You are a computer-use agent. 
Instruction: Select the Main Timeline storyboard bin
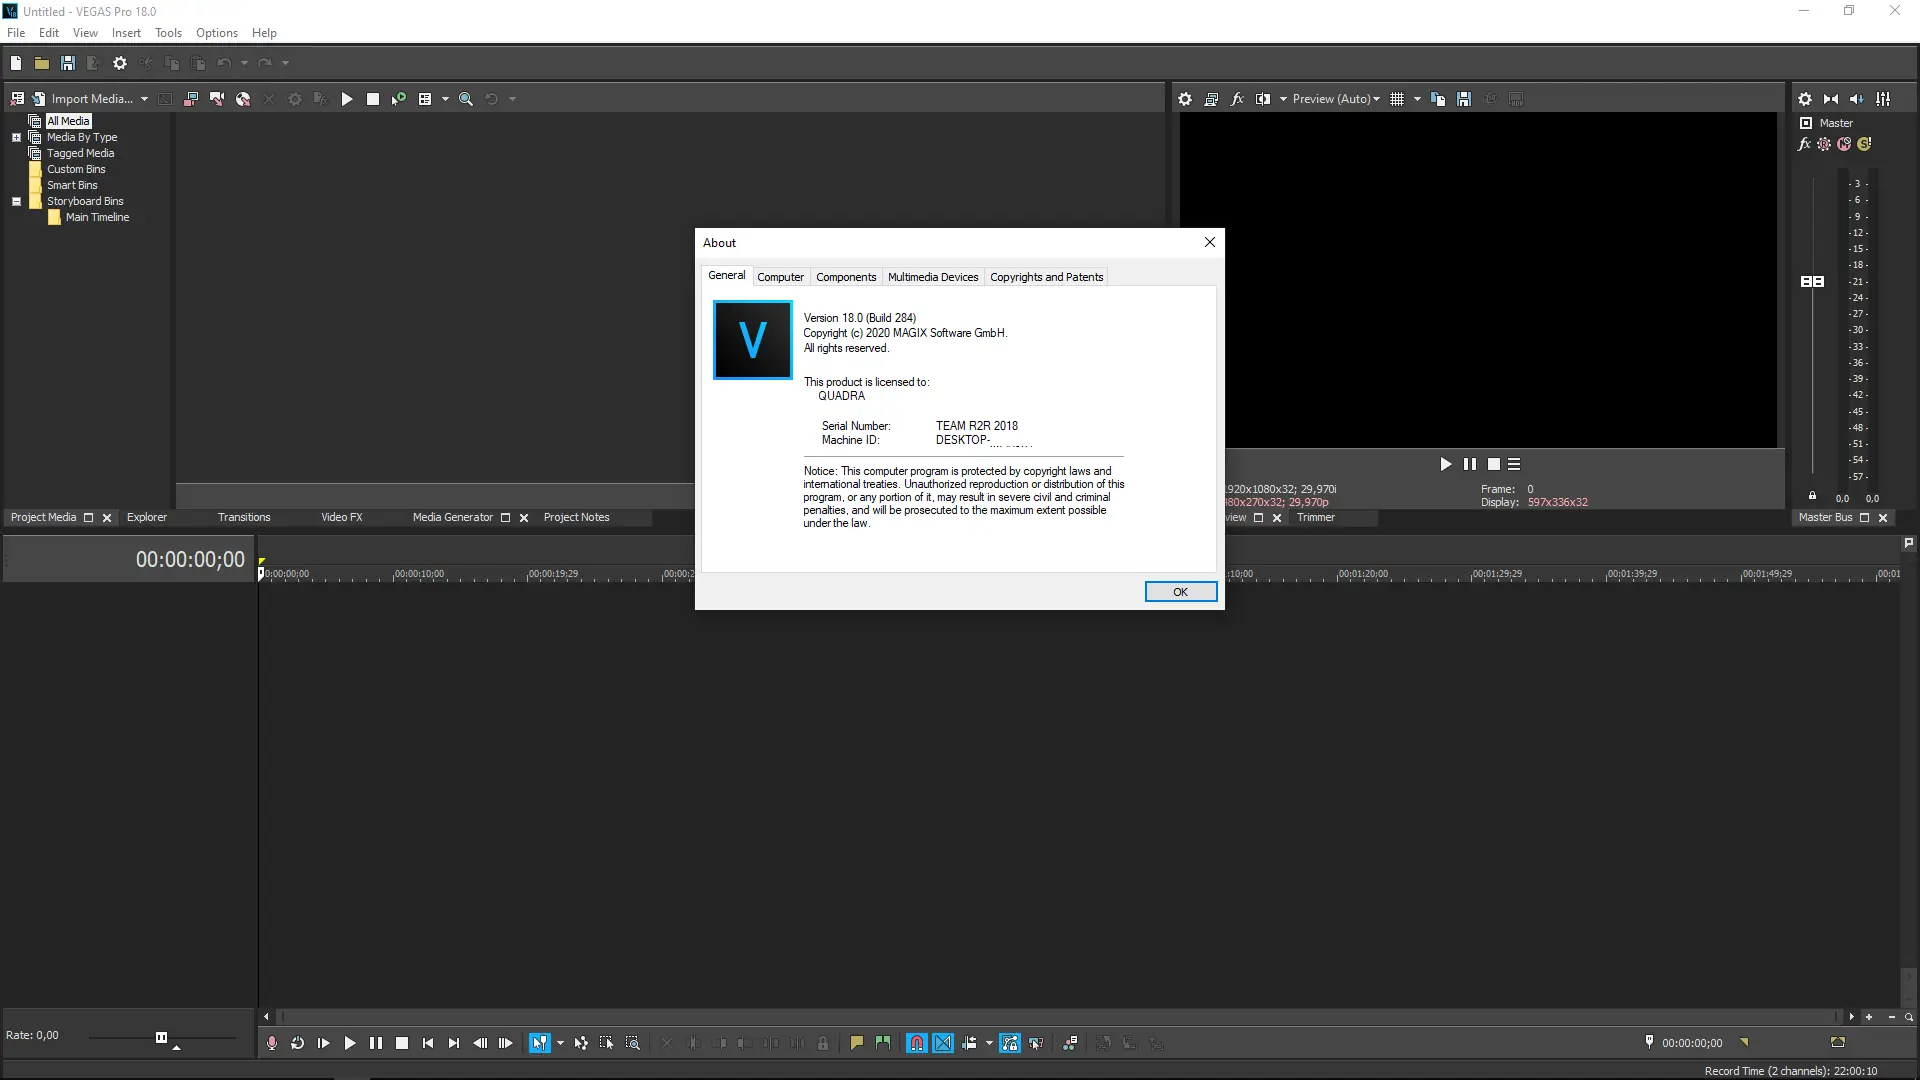click(x=97, y=217)
